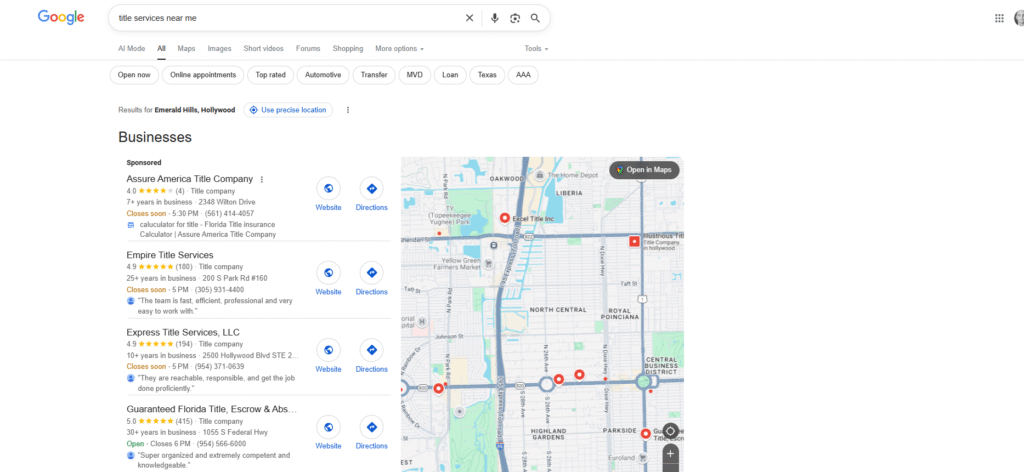Image resolution: width=1024 pixels, height=472 pixels.
Task: Open Google Lens image search icon
Action: click(515, 18)
